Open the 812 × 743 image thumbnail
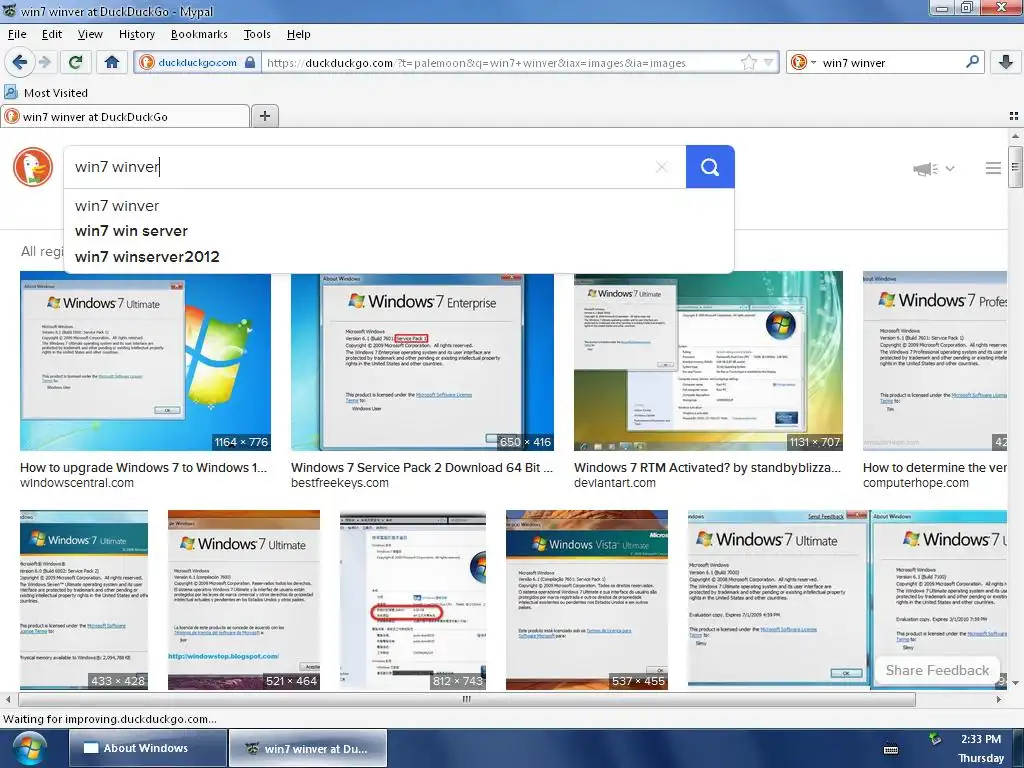Viewport: 1024px width, 768px height. 413,600
